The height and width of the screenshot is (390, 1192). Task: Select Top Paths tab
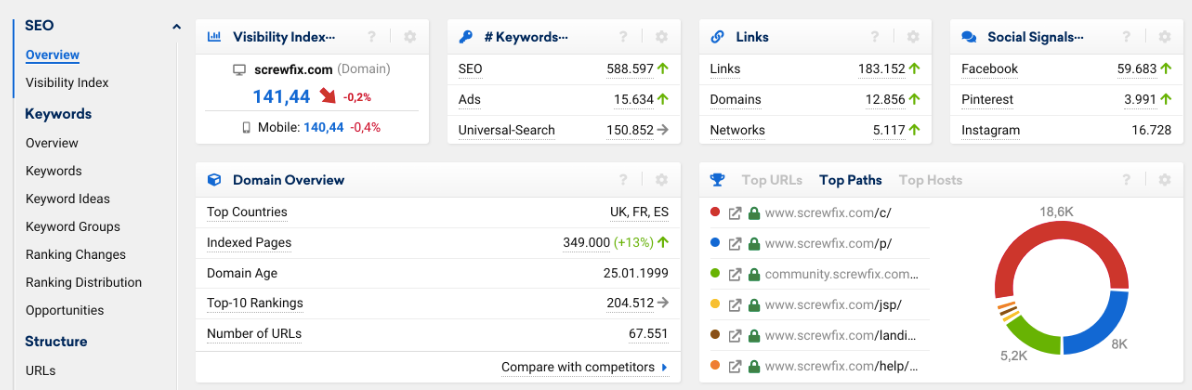pos(851,180)
